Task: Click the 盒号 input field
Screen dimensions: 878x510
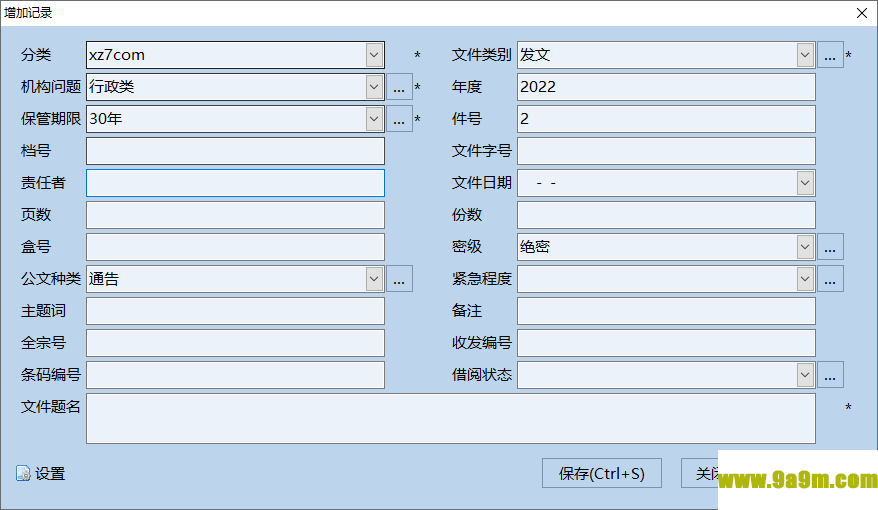Action: tap(235, 247)
